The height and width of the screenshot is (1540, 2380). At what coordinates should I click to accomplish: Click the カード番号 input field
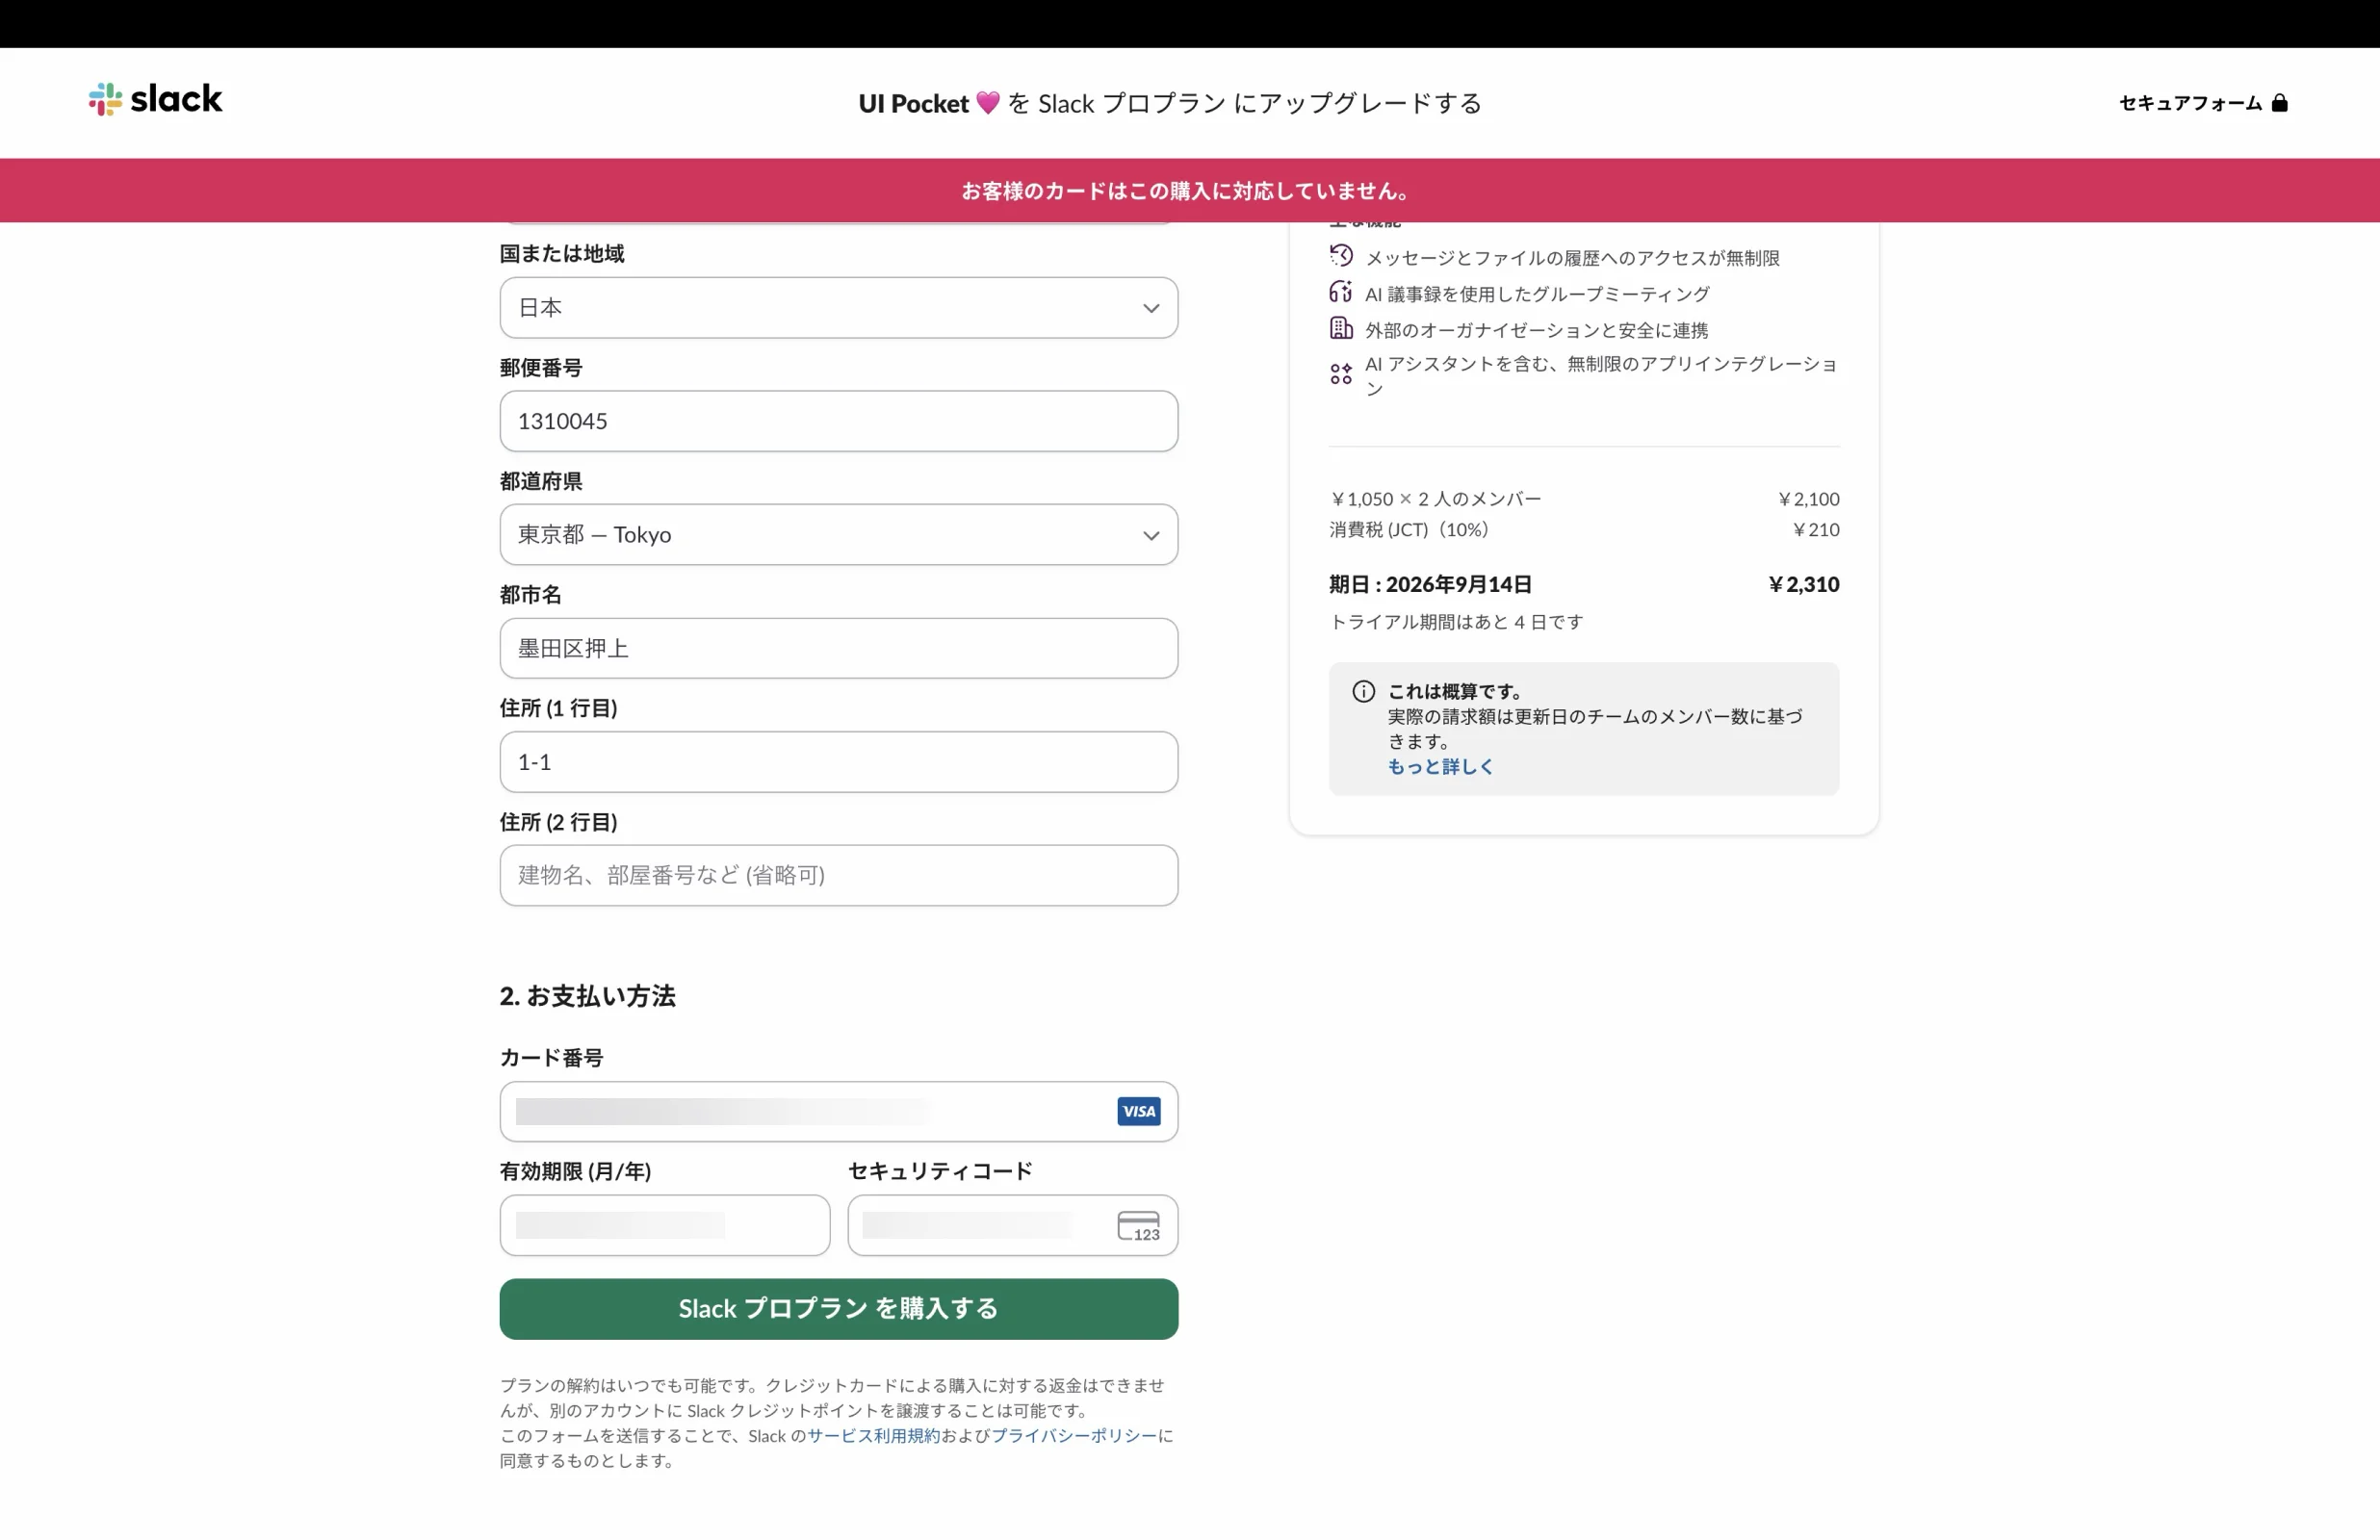click(839, 1112)
